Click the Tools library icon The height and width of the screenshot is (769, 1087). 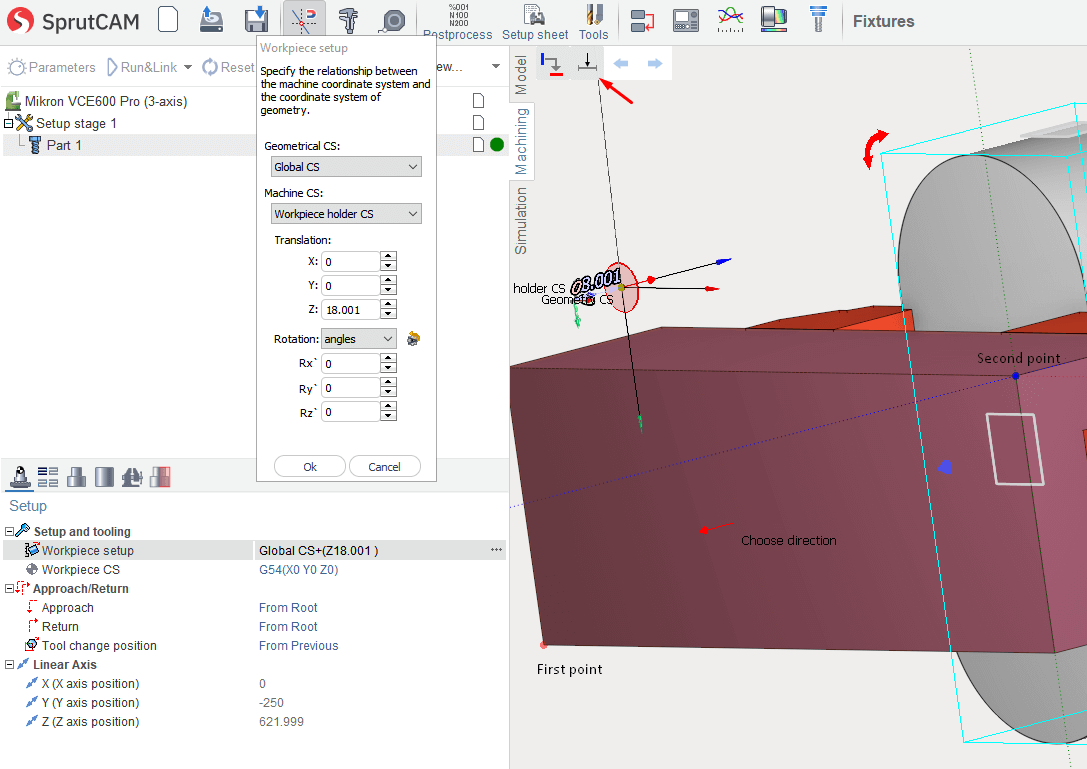pos(593,22)
